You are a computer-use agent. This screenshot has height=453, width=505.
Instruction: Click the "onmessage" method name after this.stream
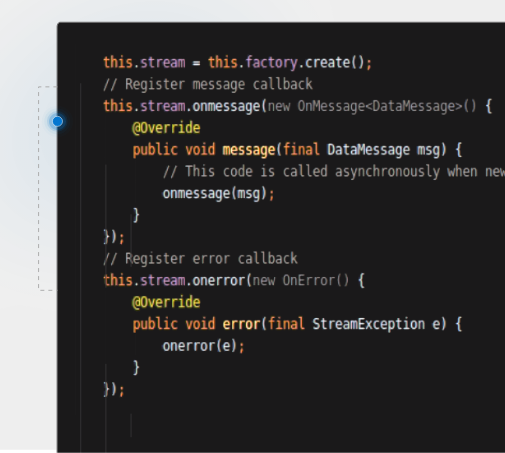(x=226, y=106)
